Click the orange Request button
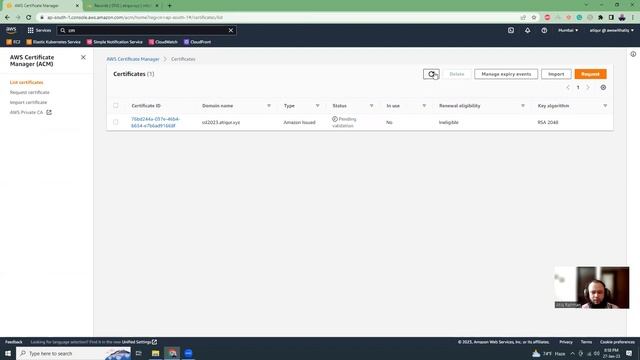Image resolution: width=640 pixels, height=360 pixels. coord(590,74)
